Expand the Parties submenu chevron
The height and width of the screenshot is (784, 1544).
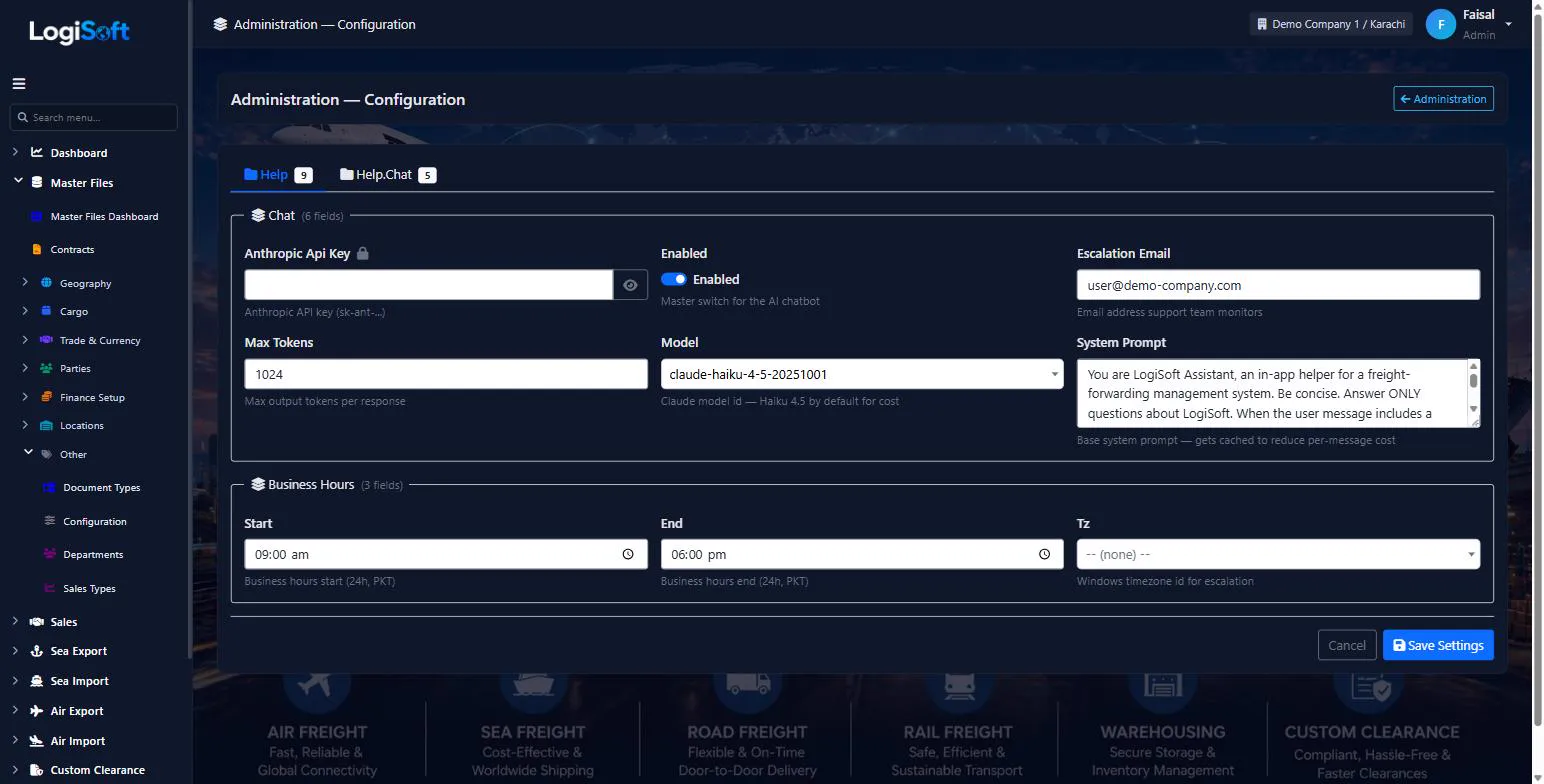[25, 367]
